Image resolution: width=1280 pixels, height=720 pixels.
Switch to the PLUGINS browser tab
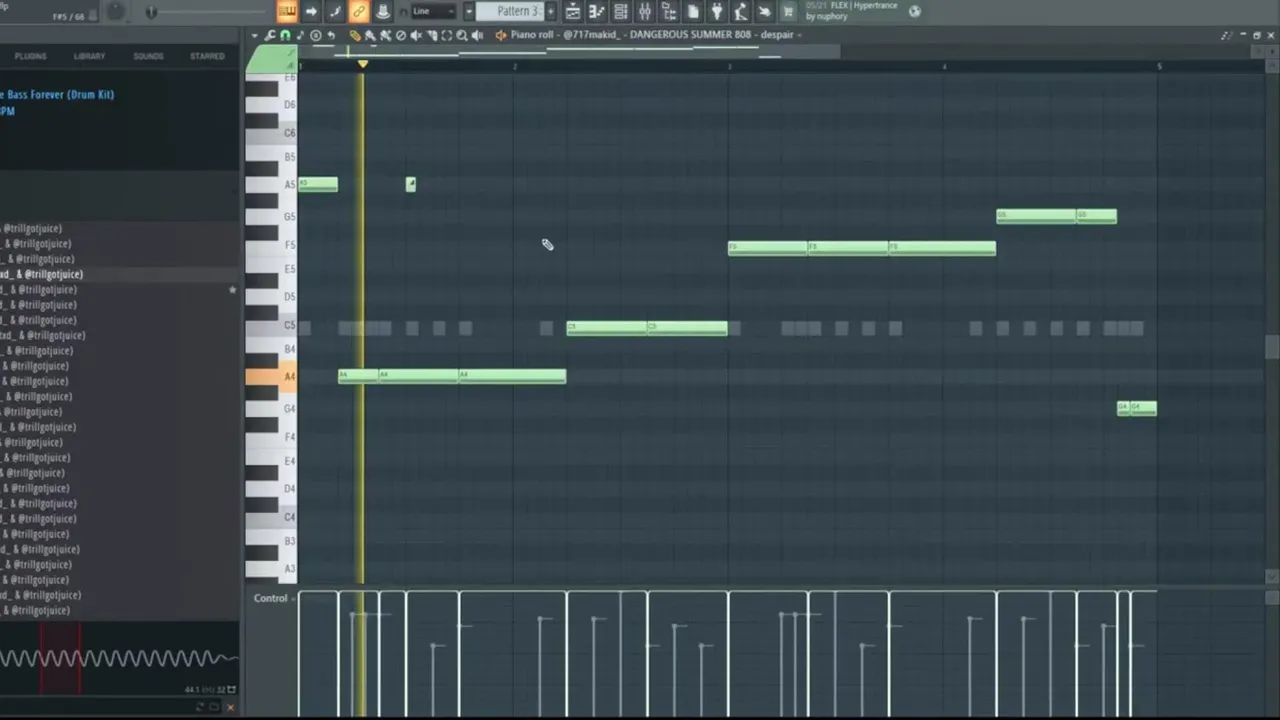point(30,56)
